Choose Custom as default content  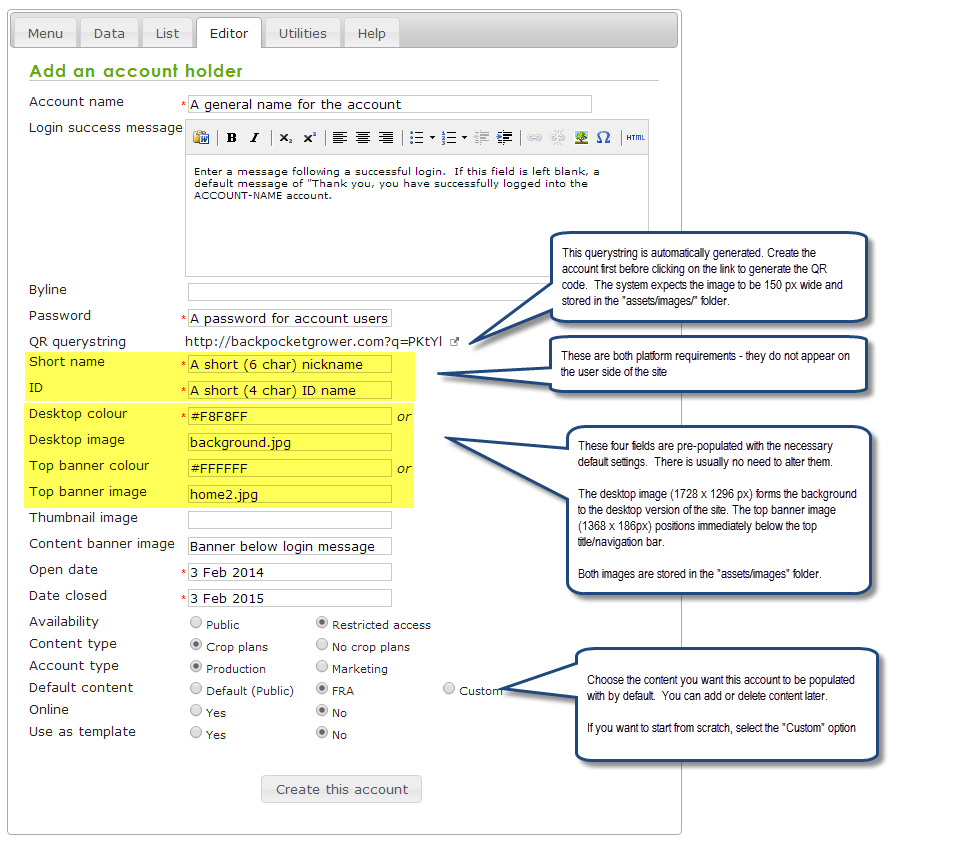pos(449,689)
